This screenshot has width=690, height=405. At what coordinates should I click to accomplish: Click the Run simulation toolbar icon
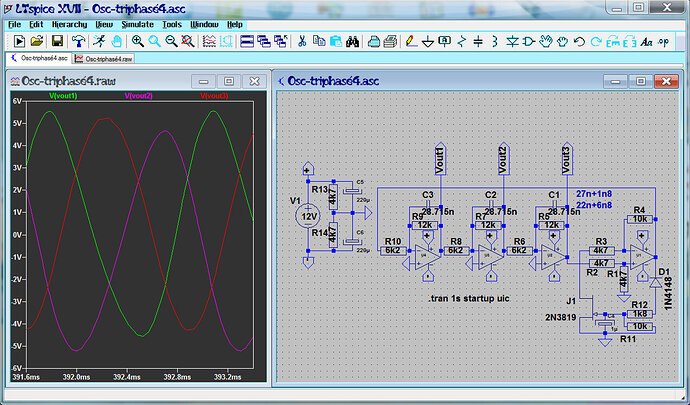19,41
